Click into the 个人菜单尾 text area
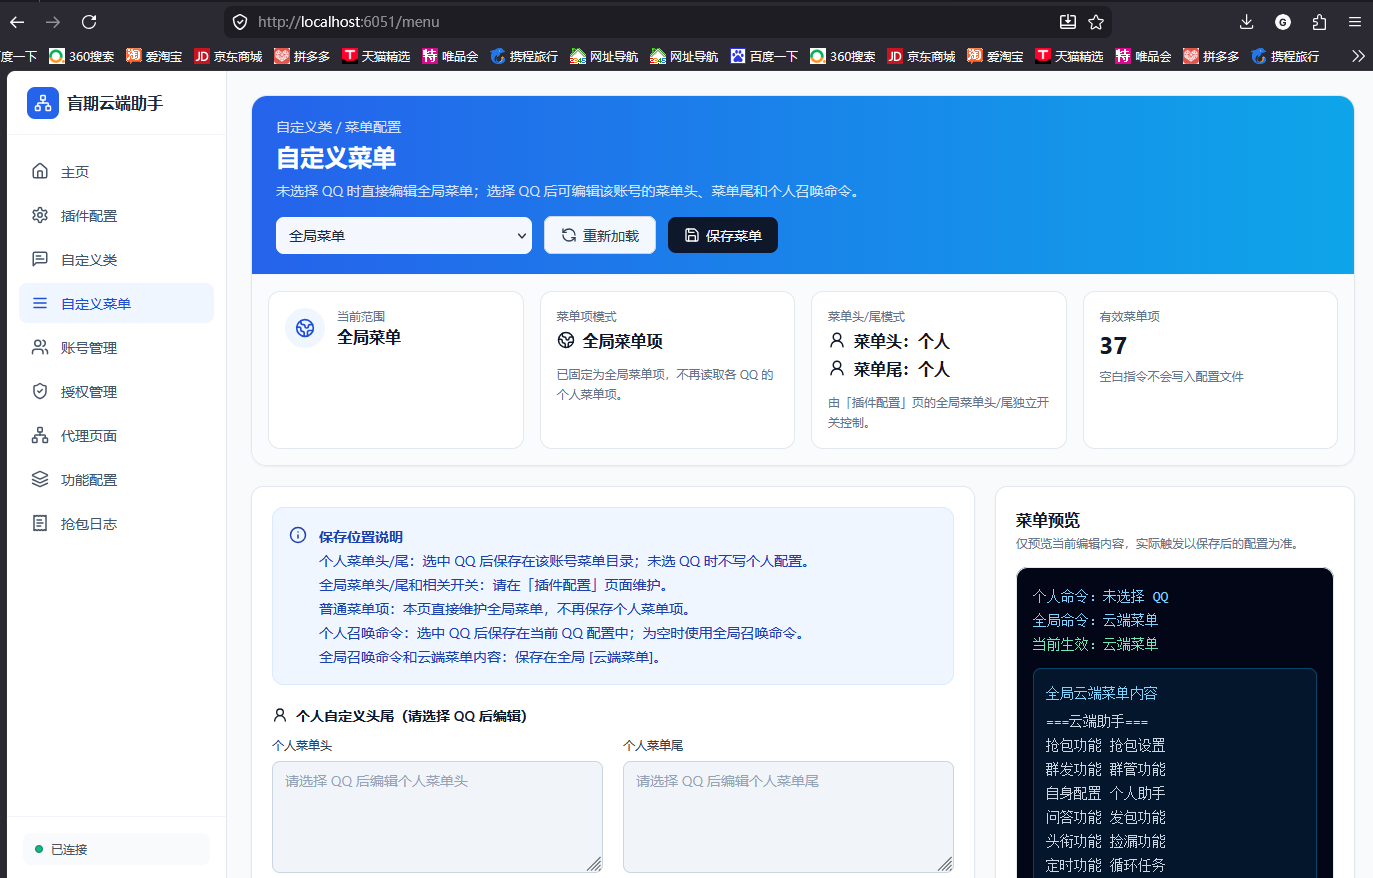Viewport: 1373px width, 878px height. 788,817
